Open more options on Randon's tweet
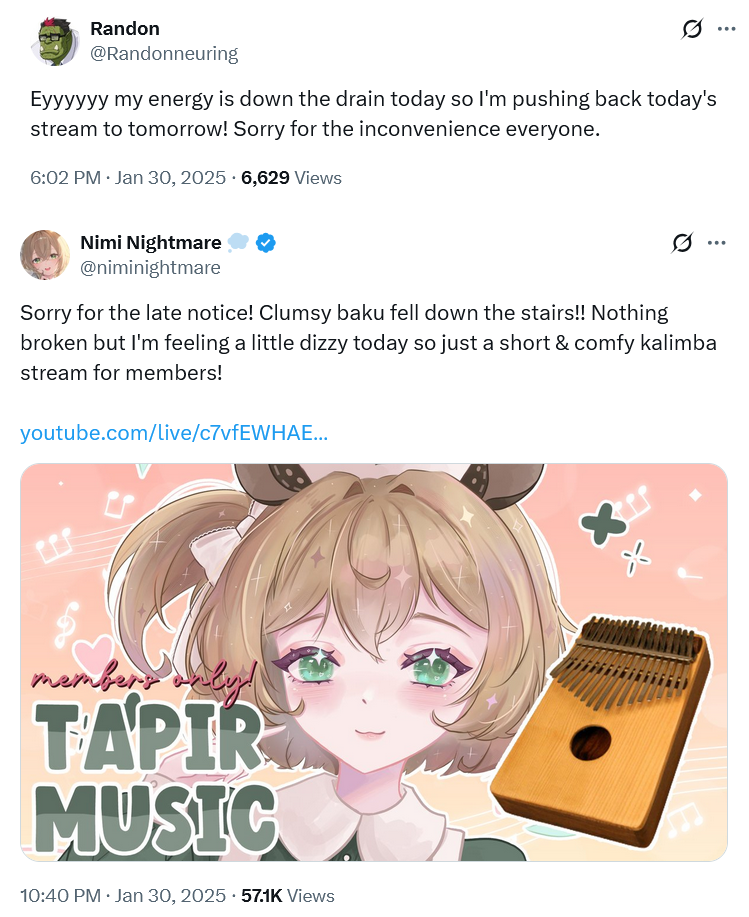Viewport: 749px width, 917px height. click(x=726, y=29)
